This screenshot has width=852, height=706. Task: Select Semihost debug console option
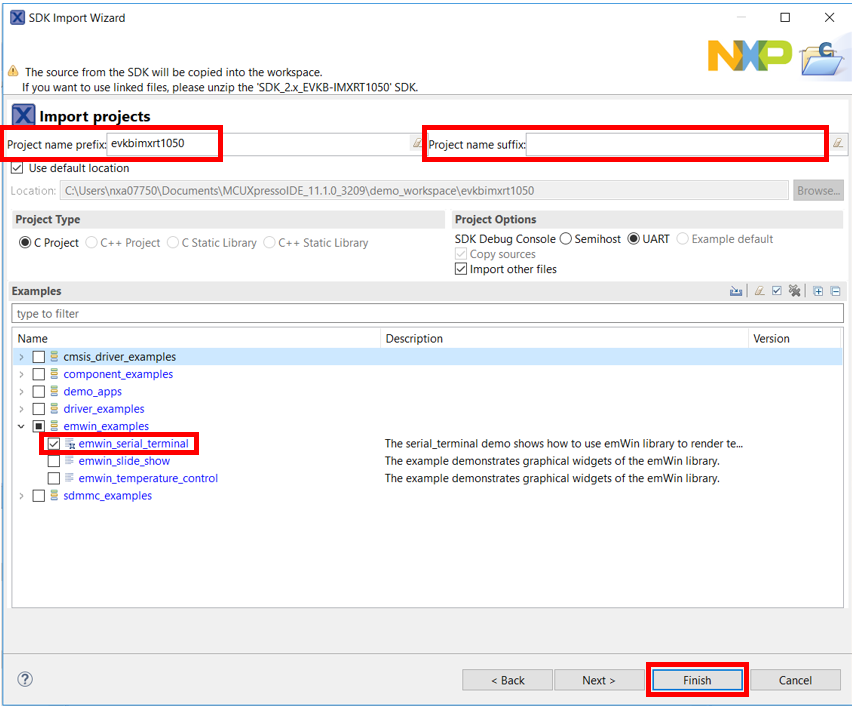click(566, 239)
